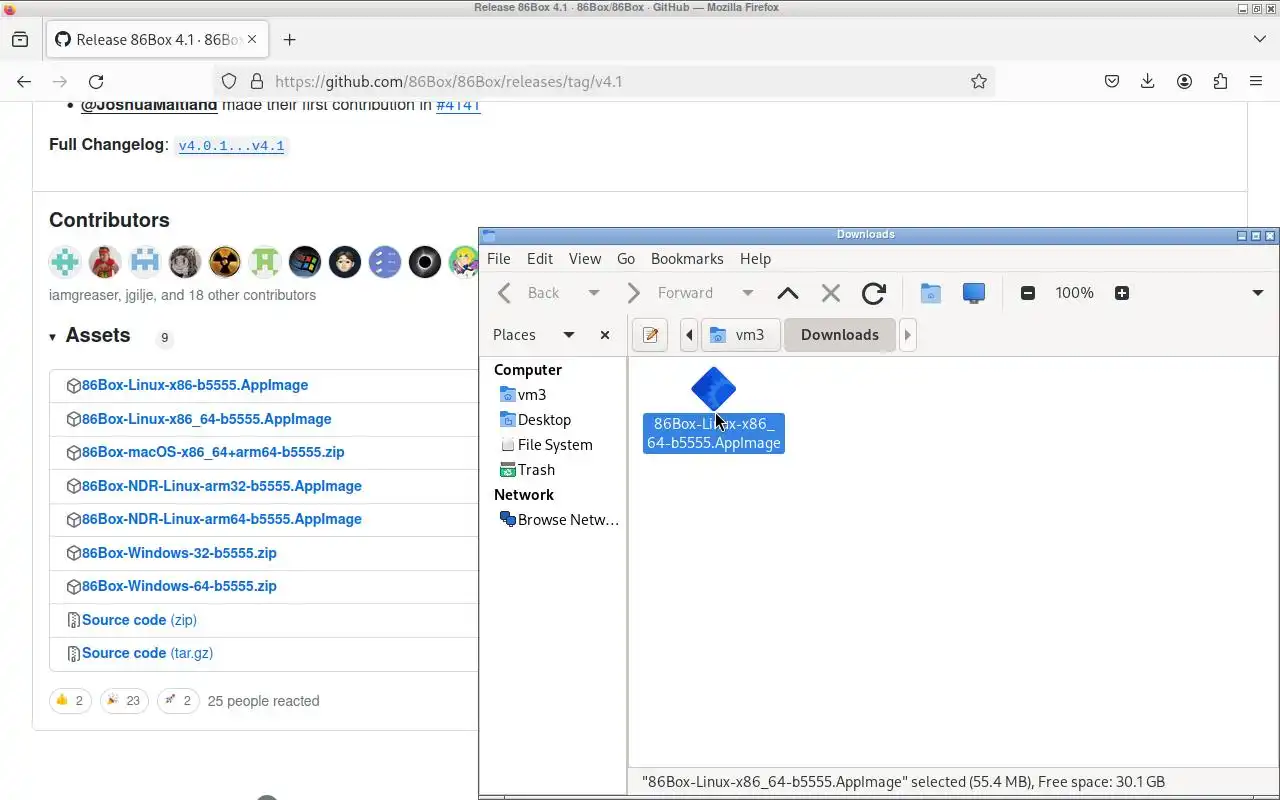Image resolution: width=1280 pixels, height=800 pixels.
Task: Open pull request #4141 link
Action: [458, 106]
